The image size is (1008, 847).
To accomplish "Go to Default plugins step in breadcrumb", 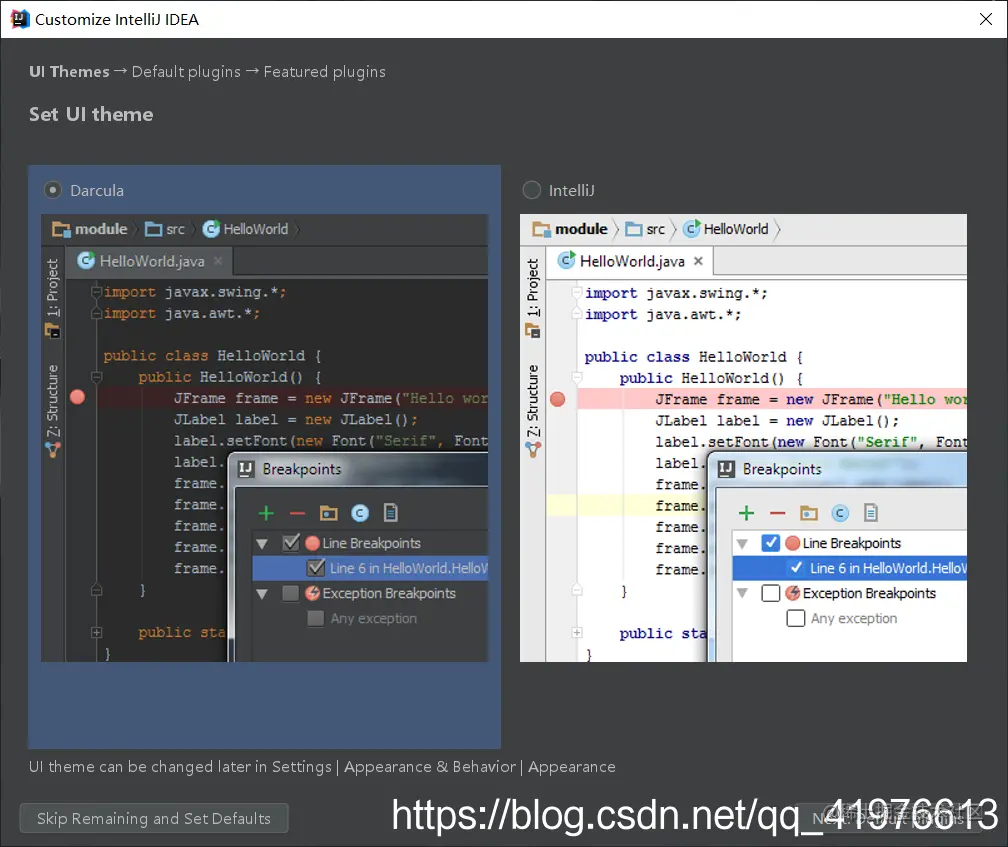I will [x=186, y=71].
